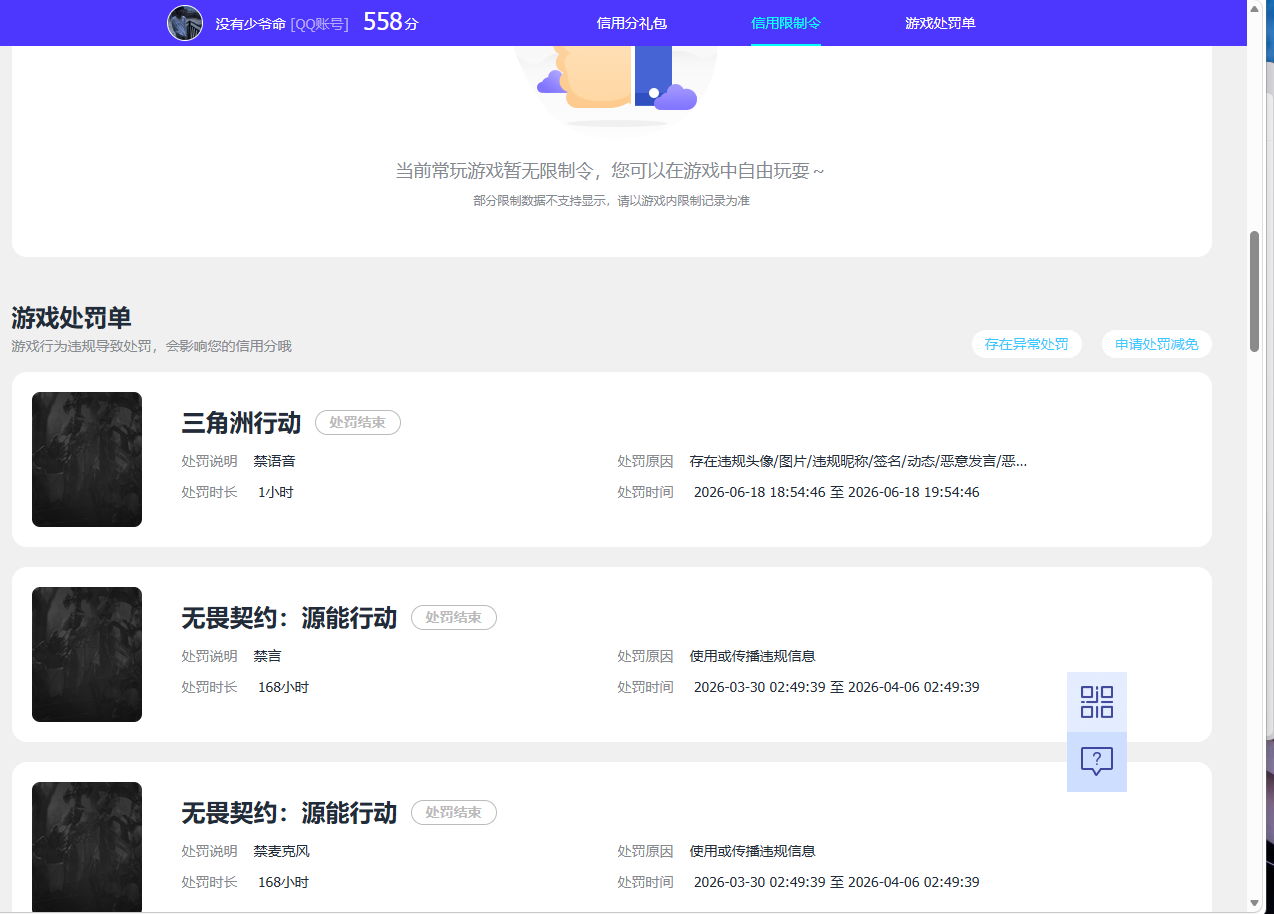
Task: Click the 168小时 duration on 禁言 card
Action: click(x=283, y=687)
